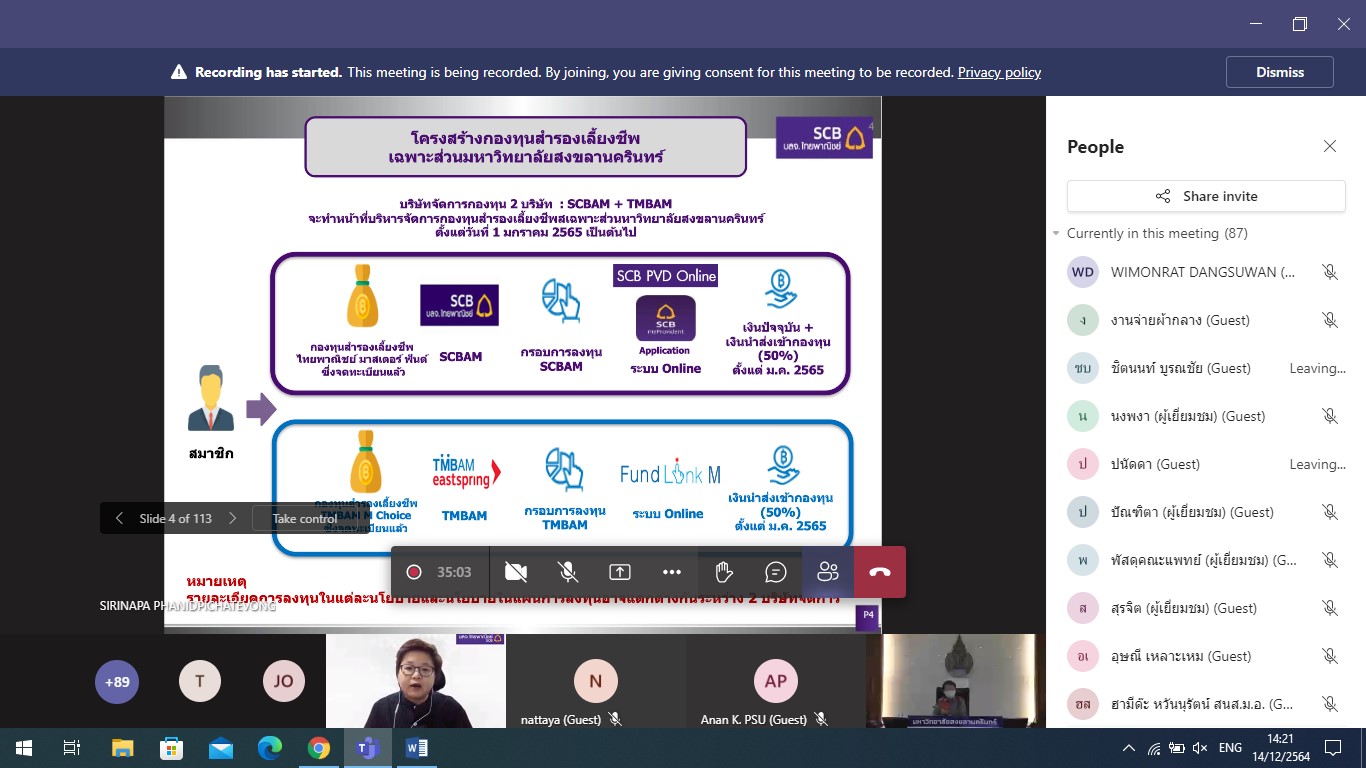Select Anan K. PSU (Guest) tile
Image resolution: width=1366 pixels, height=768 pixels.
[x=776, y=681]
